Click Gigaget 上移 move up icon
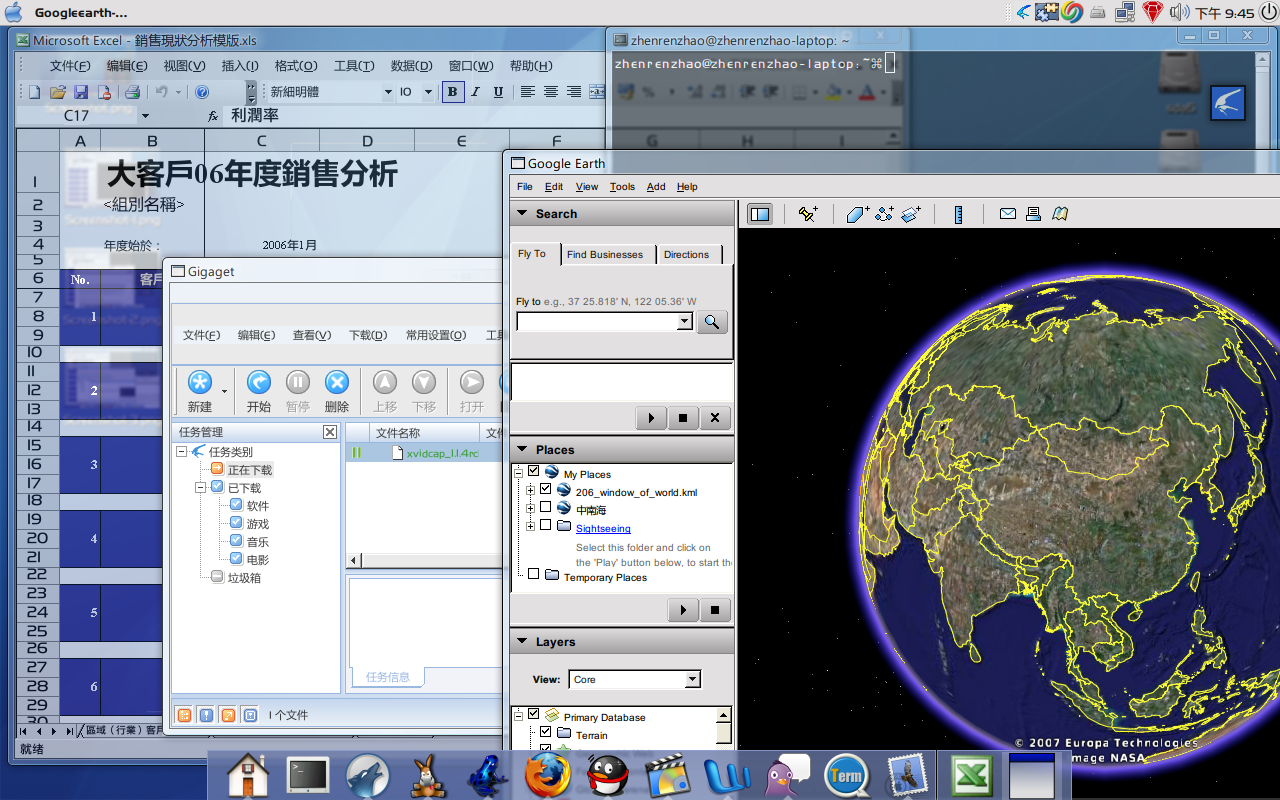 click(385, 382)
